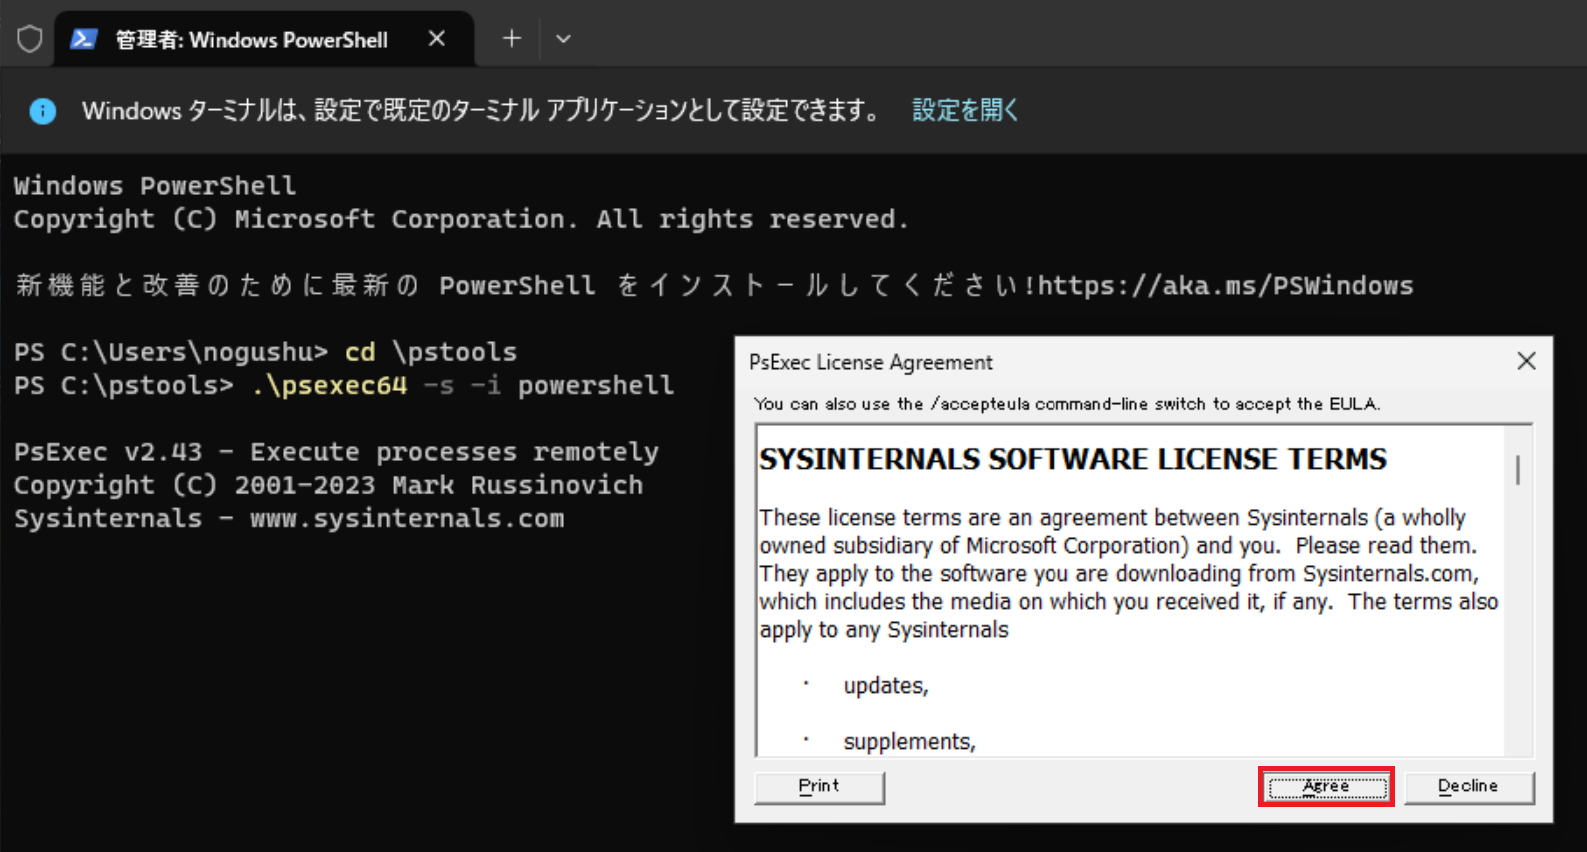Open settings via 設定を開く link
The height and width of the screenshot is (852, 1587).
(965, 110)
